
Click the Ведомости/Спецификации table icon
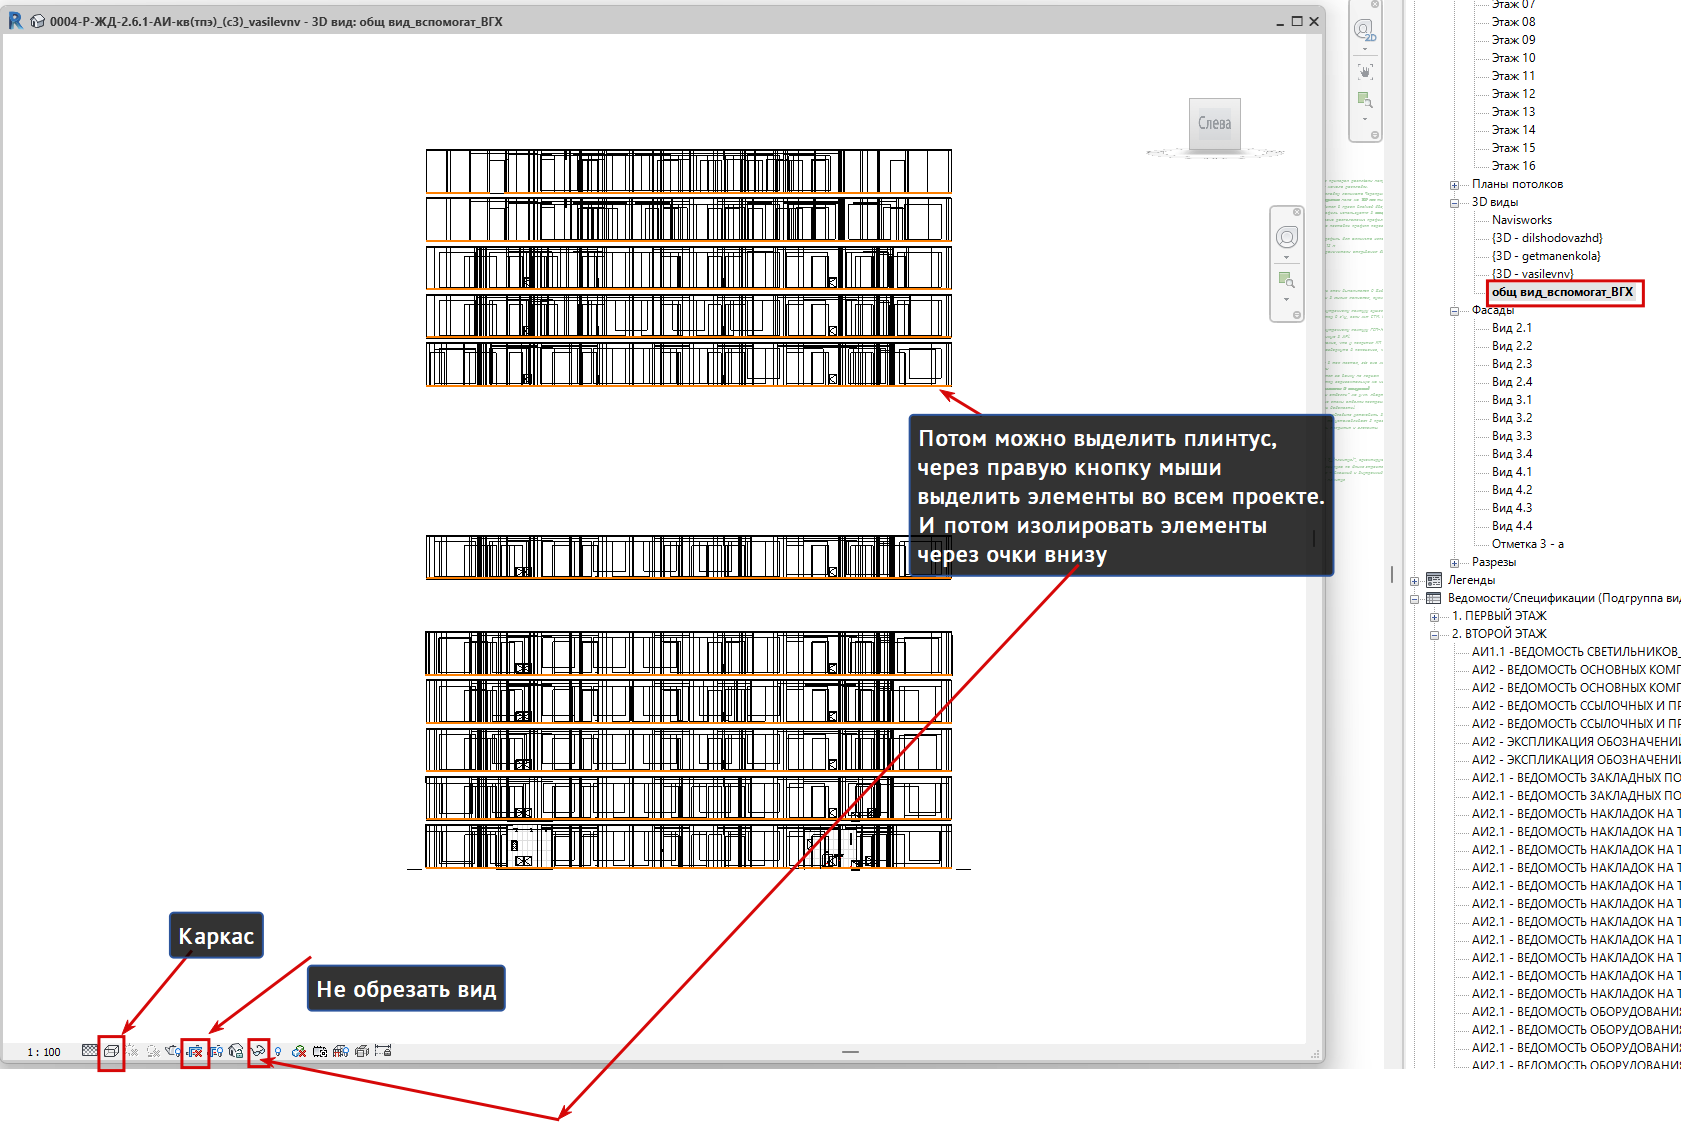pyautogui.click(x=1433, y=598)
